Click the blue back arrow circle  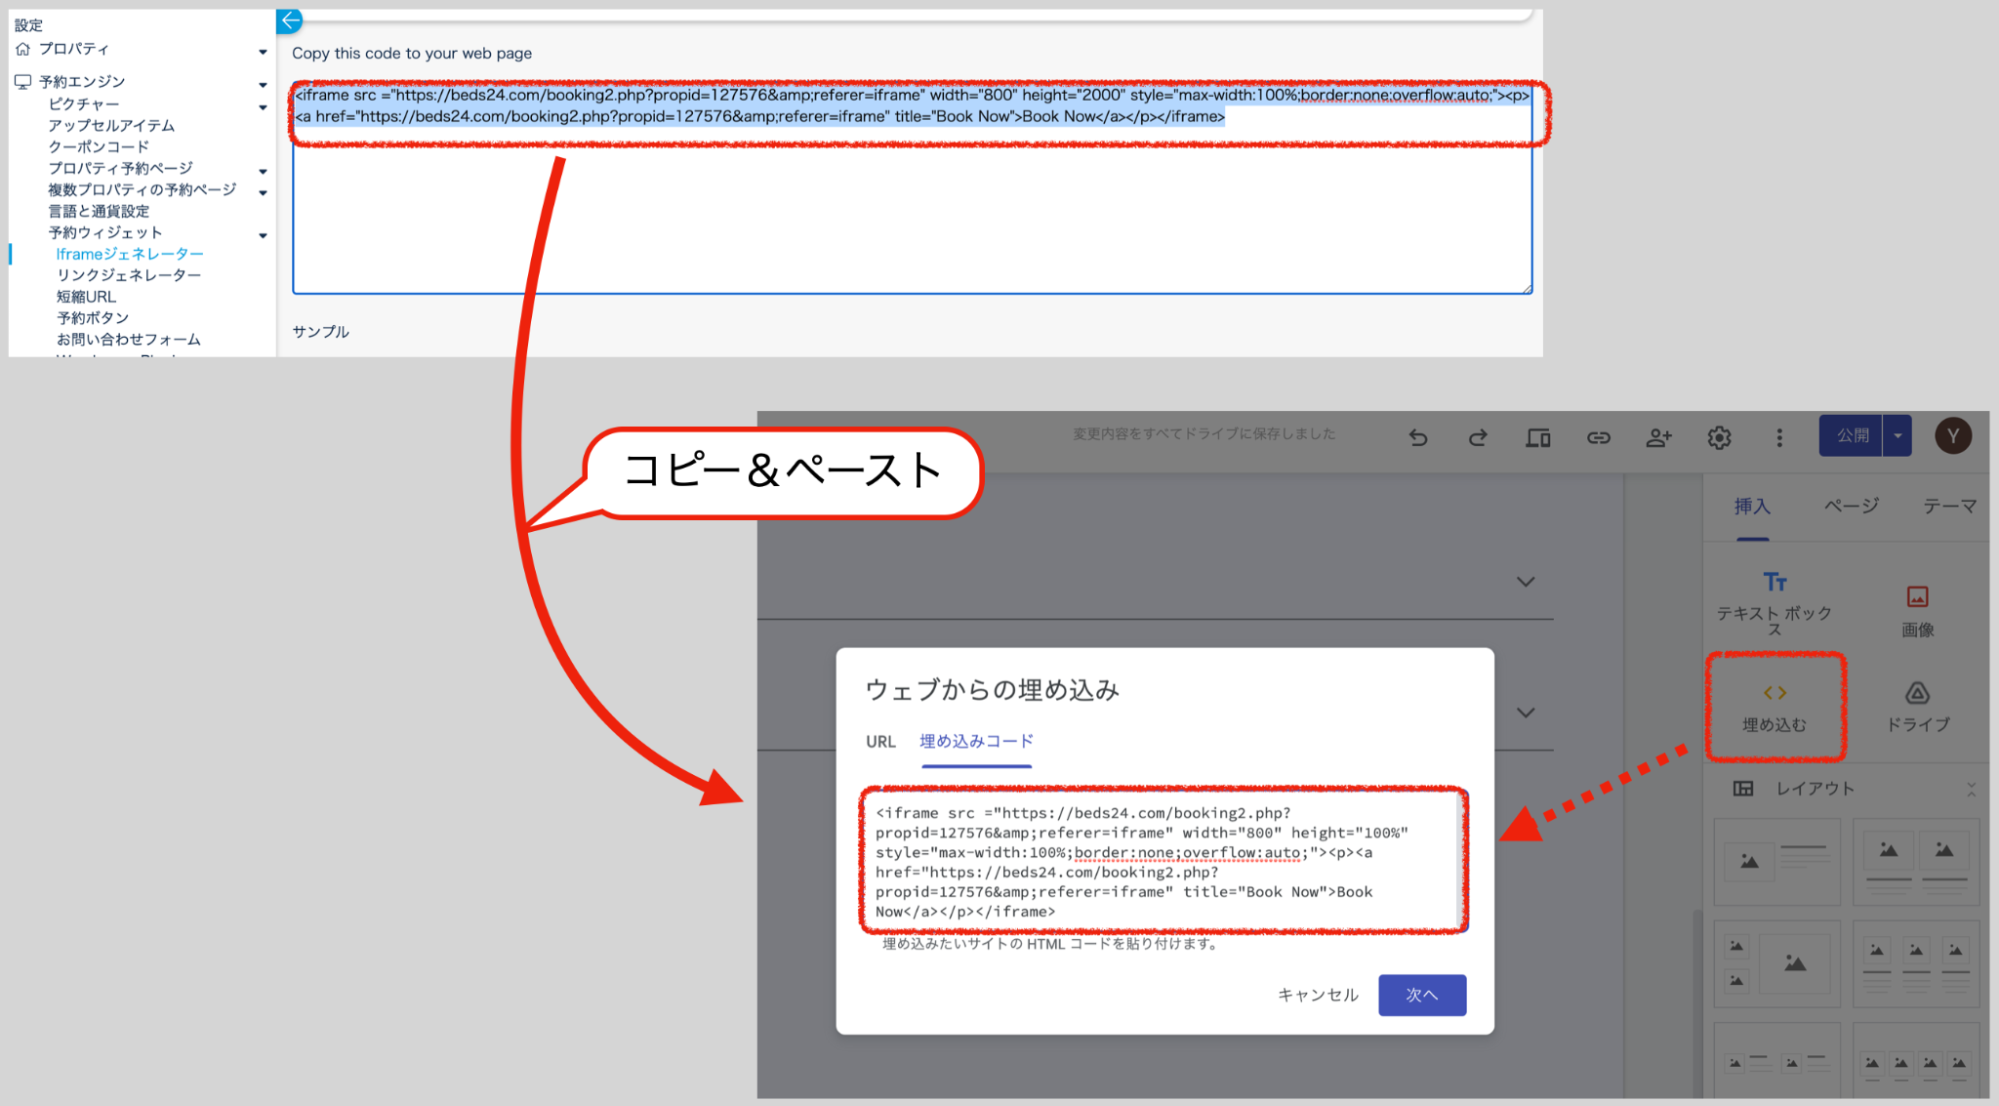290,20
